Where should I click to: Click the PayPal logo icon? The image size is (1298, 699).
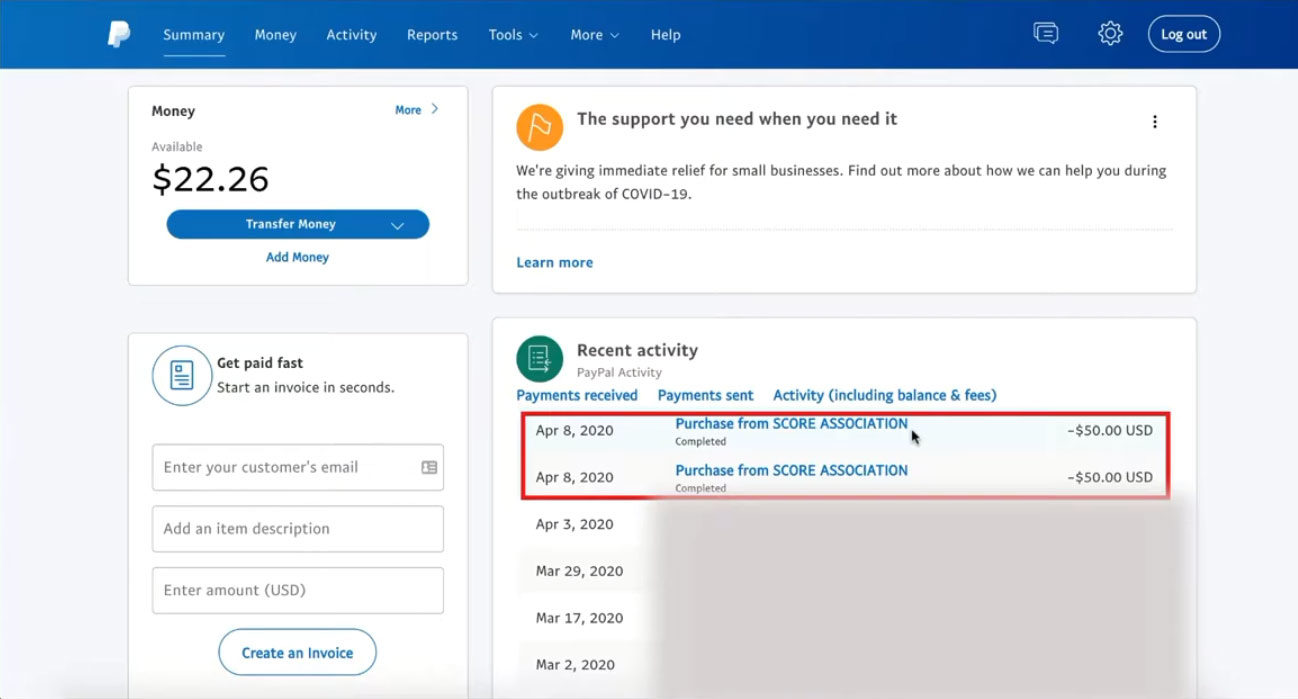pos(119,34)
